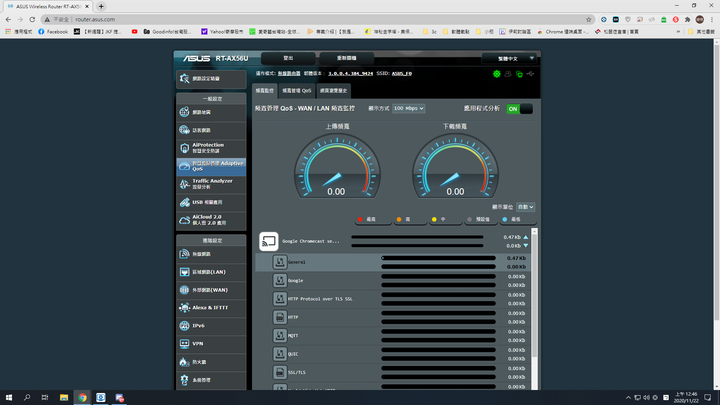Click the green gear status icon in header

496,74
